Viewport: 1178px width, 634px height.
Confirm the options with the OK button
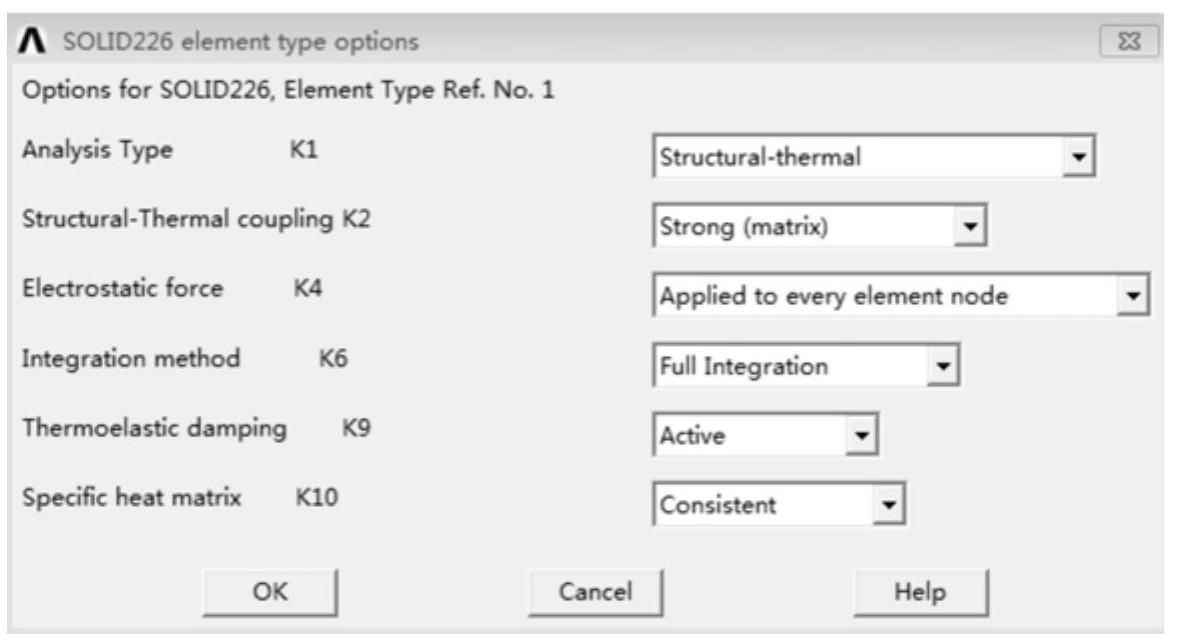(270, 593)
